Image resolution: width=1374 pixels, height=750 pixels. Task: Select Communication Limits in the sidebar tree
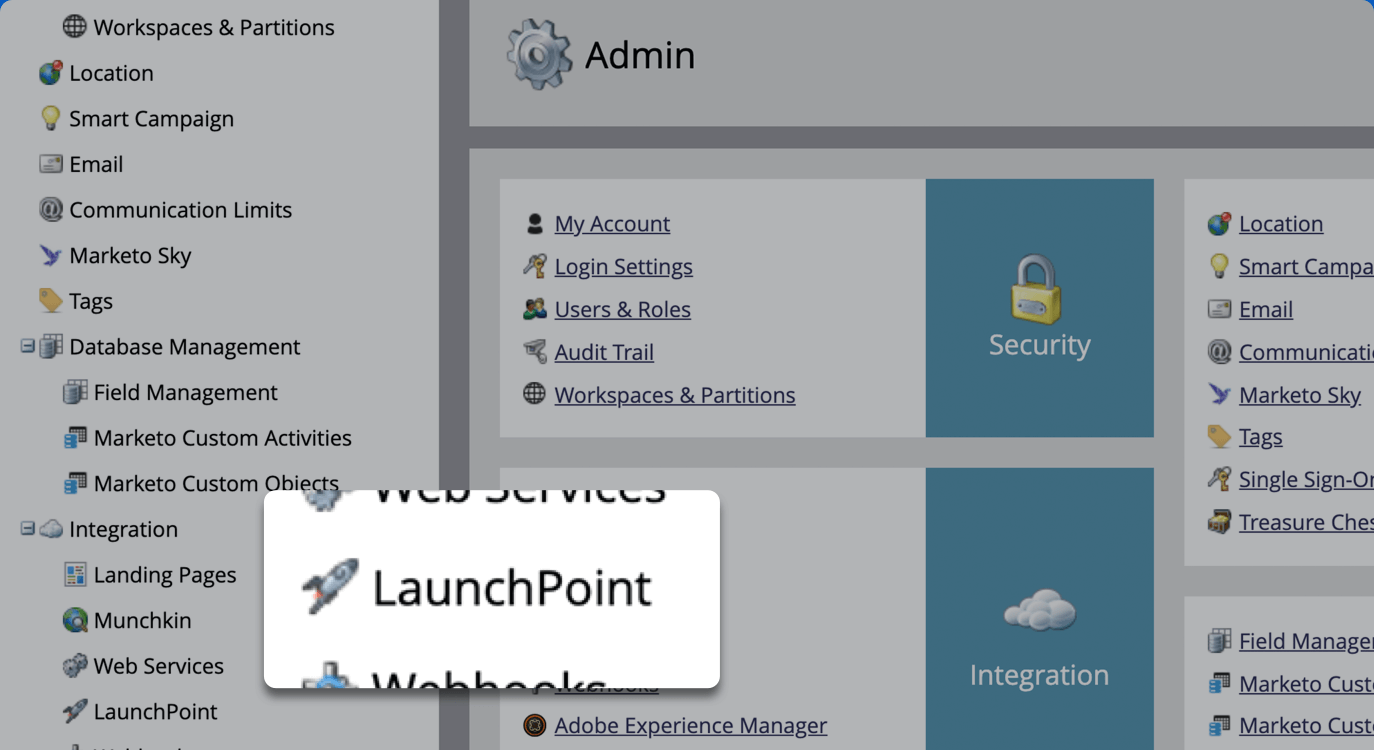pyautogui.click(x=180, y=210)
